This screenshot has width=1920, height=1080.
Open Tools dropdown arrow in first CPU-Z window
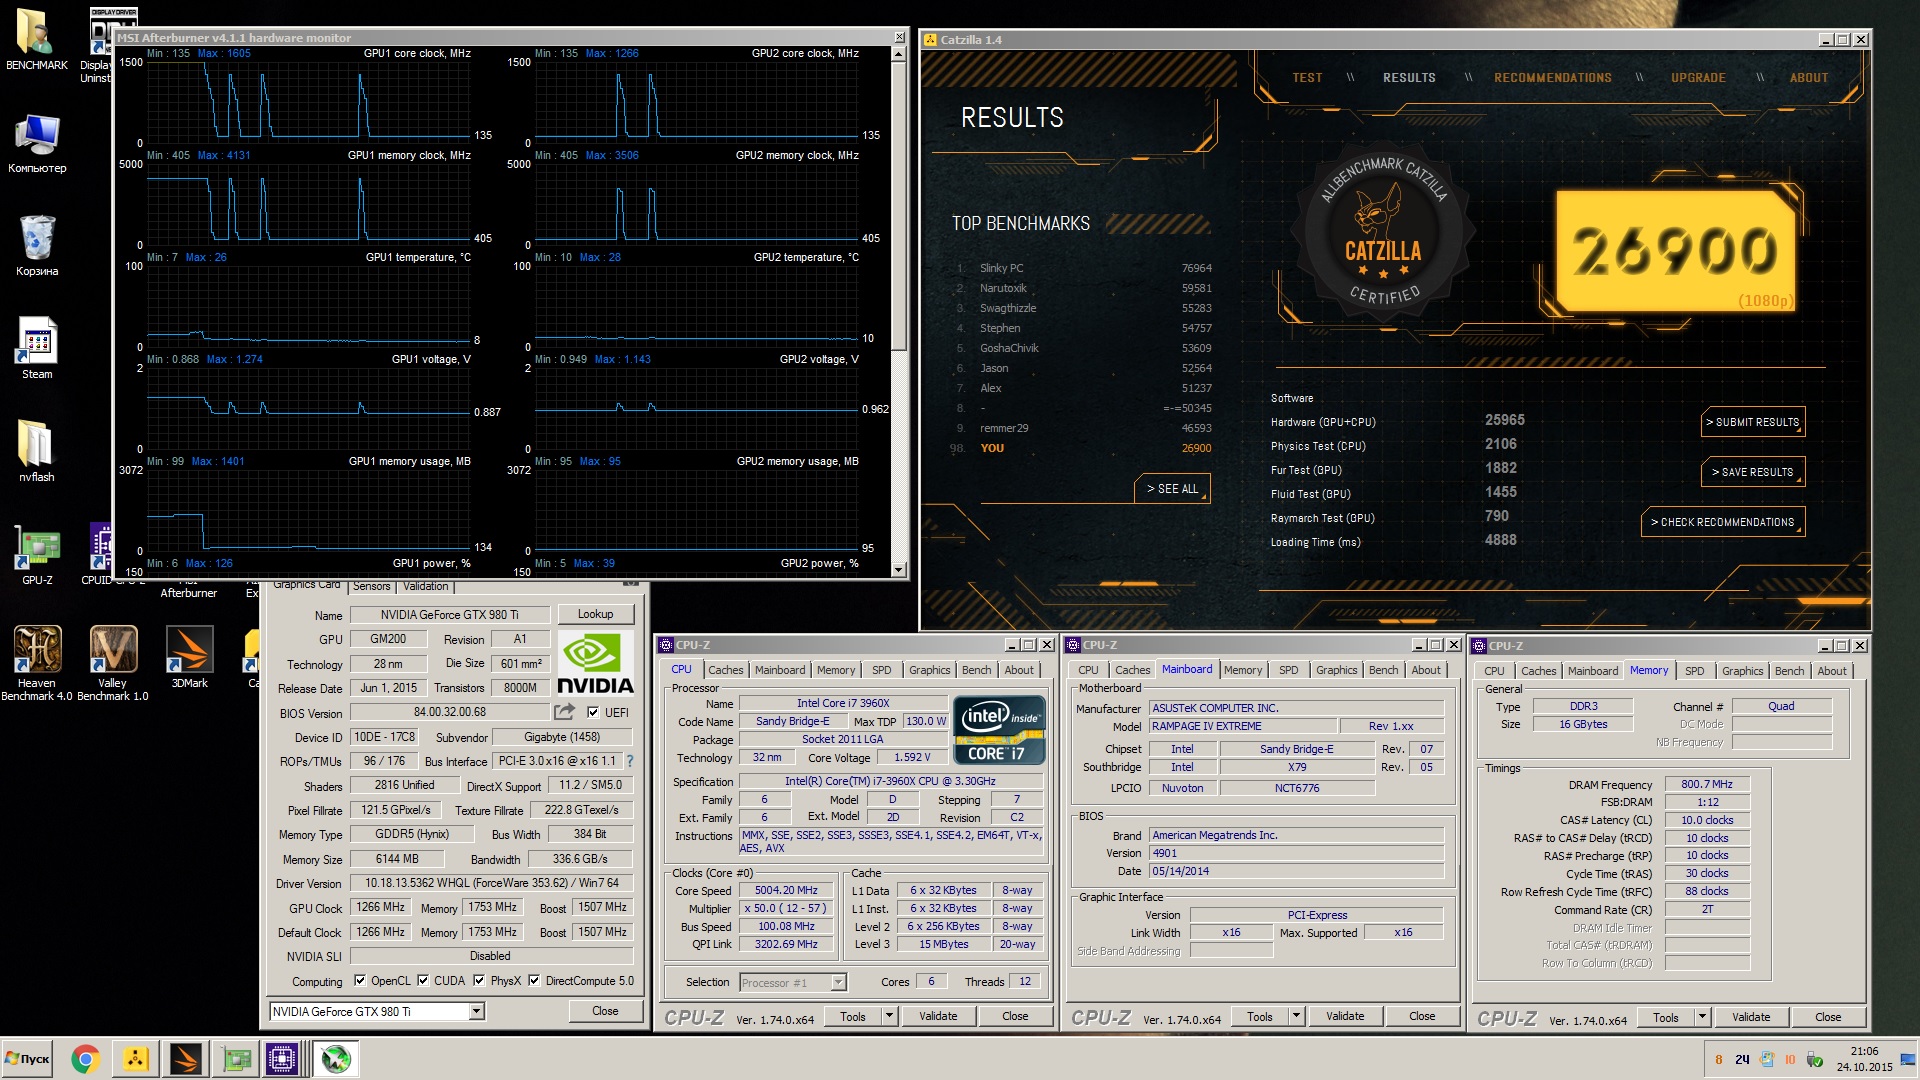[x=889, y=1017]
